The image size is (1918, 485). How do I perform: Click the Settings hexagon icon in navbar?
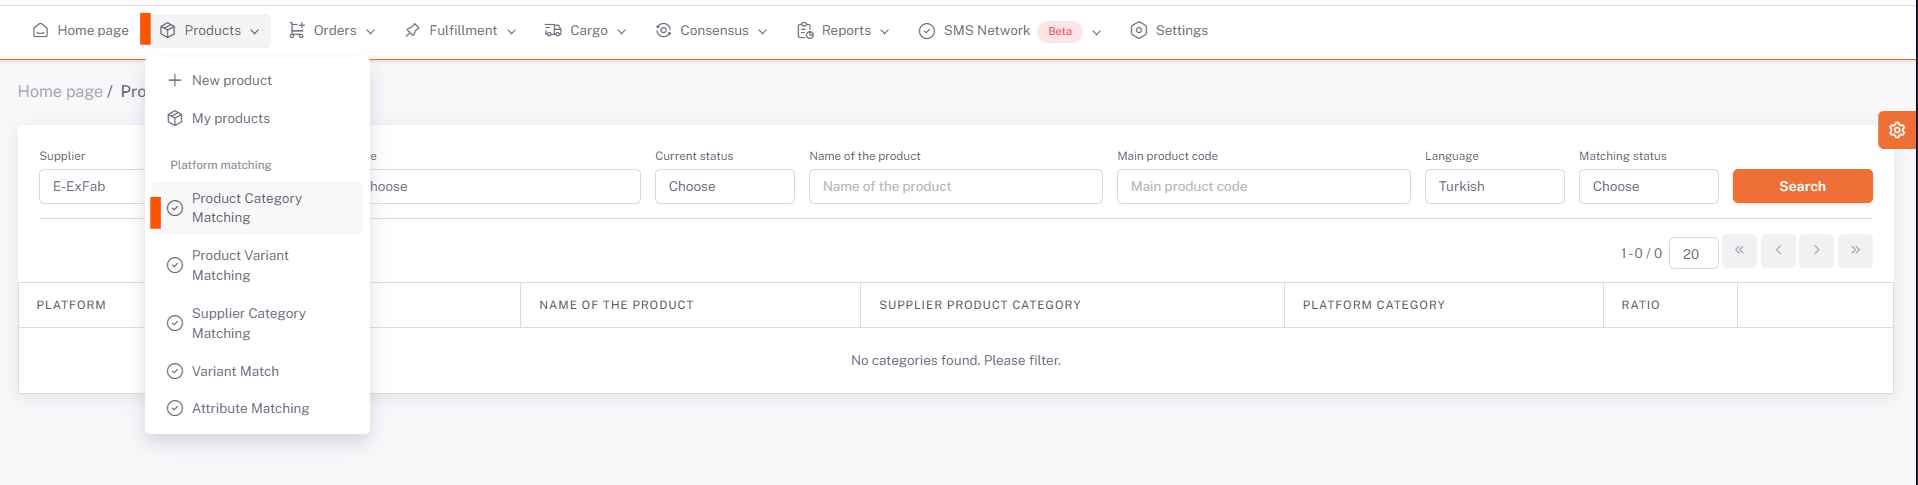pyautogui.click(x=1139, y=31)
